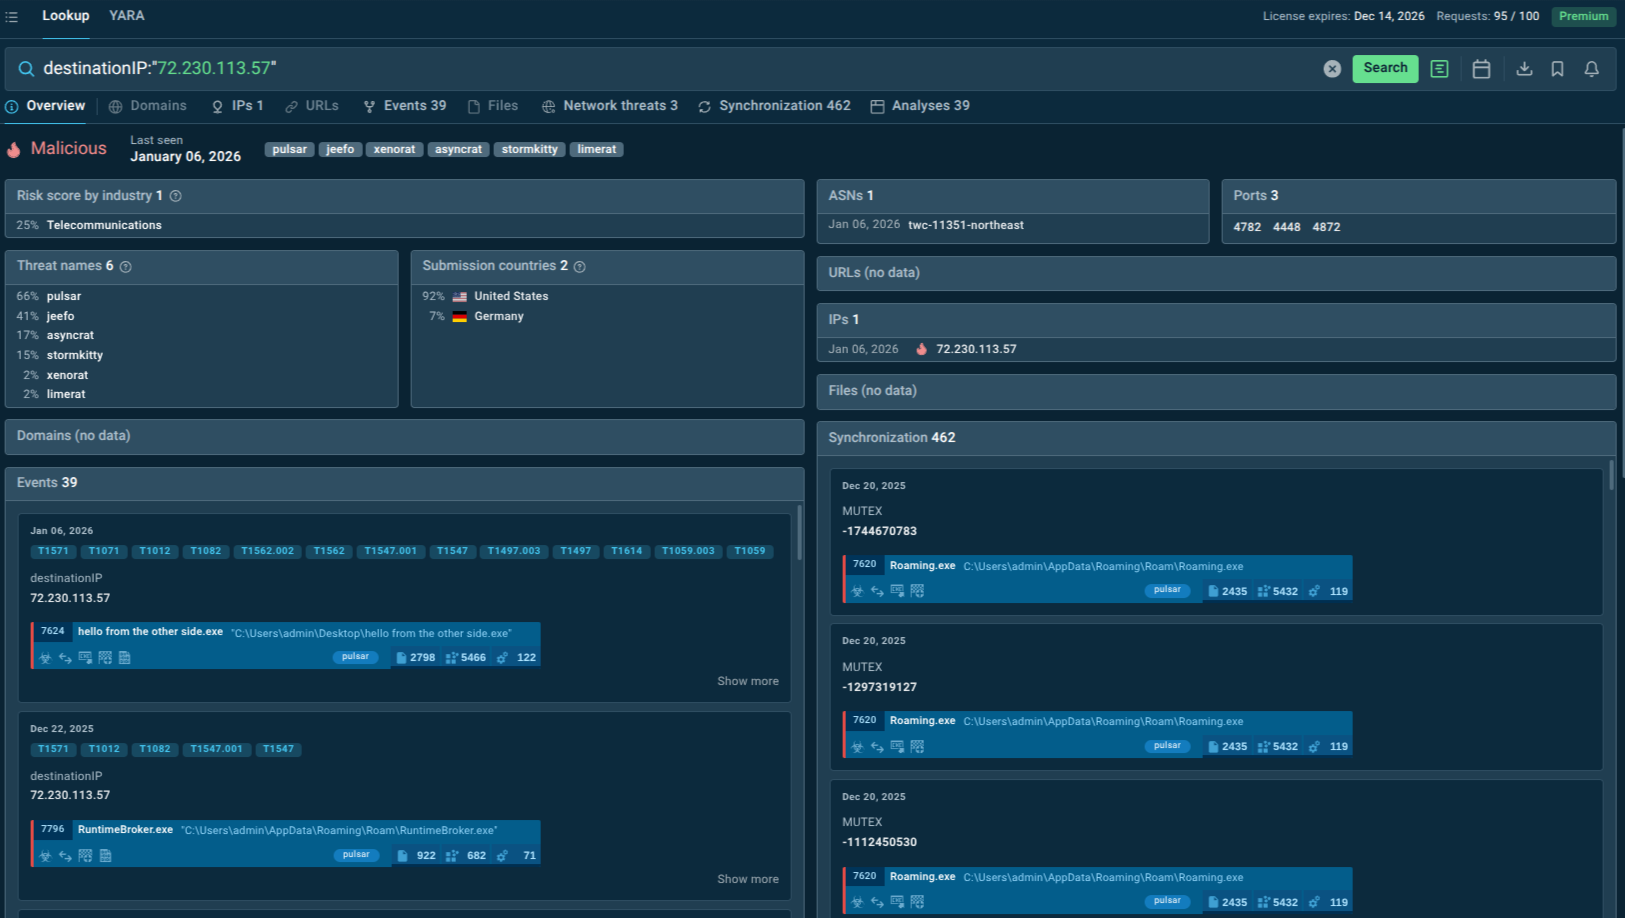Click inside the destinationIP search field
The image size is (1625, 918).
click(x=200, y=68)
